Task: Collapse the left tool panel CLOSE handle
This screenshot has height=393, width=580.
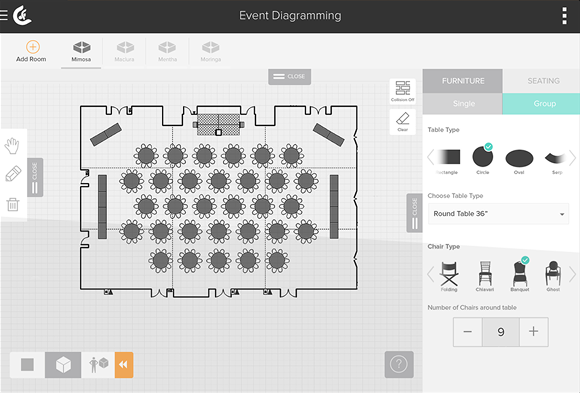Action: tap(35, 177)
